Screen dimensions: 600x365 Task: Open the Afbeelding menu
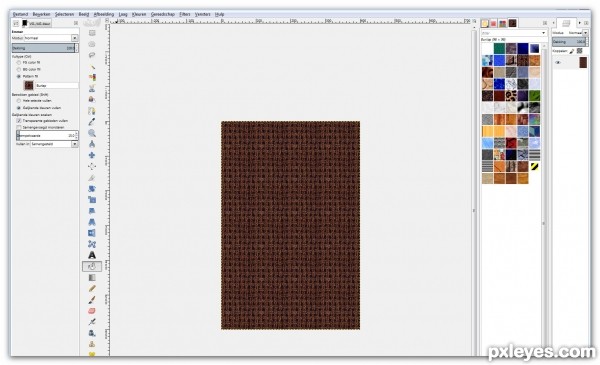tap(104, 14)
